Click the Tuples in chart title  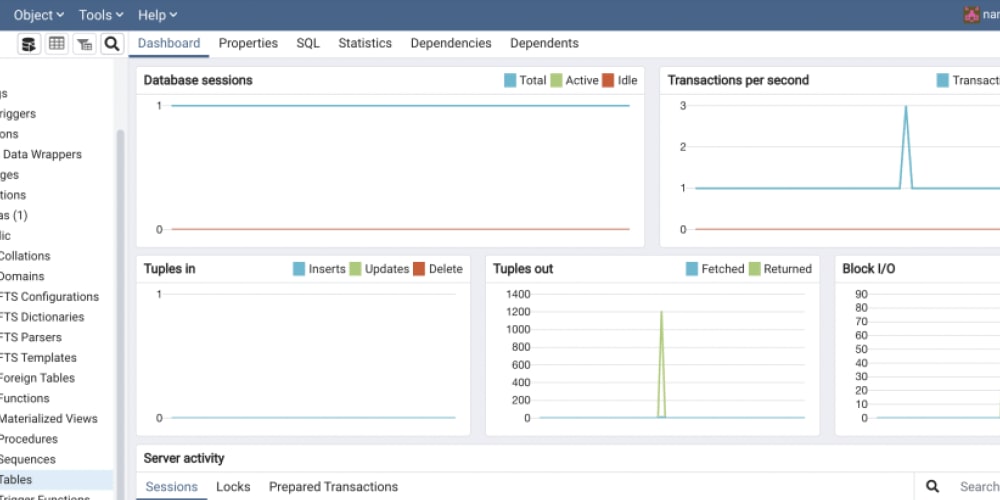click(169, 269)
